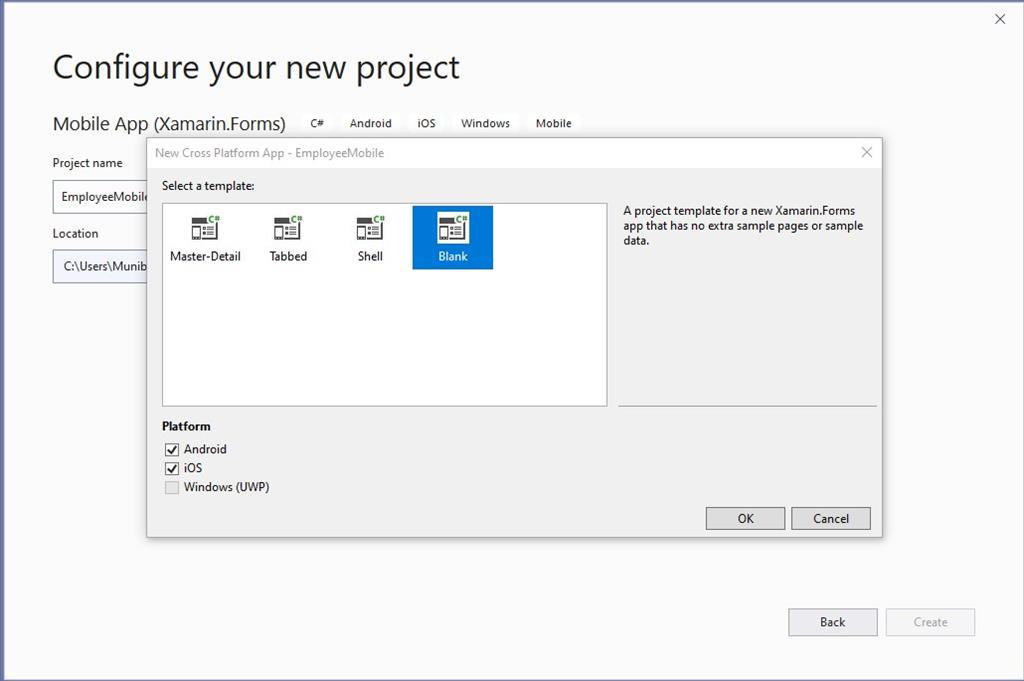Viewport: 1024px width, 681px height.
Task: Focus the Project name input field
Action: [100, 197]
